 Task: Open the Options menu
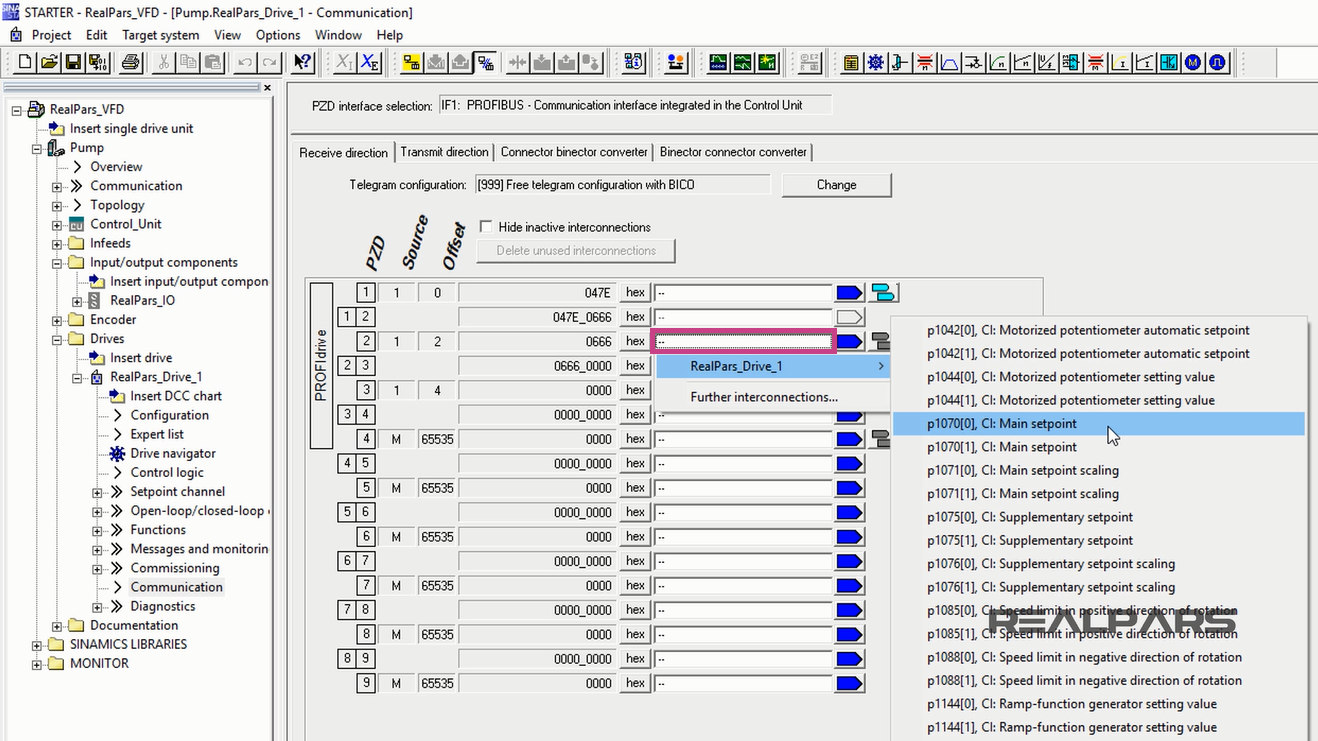[277, 34]
